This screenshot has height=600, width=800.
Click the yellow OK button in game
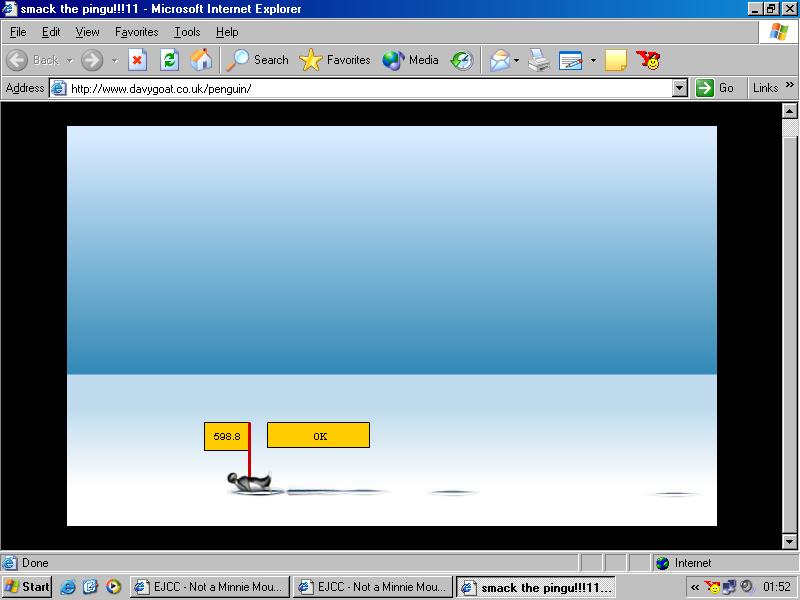(x=318, y=435)
